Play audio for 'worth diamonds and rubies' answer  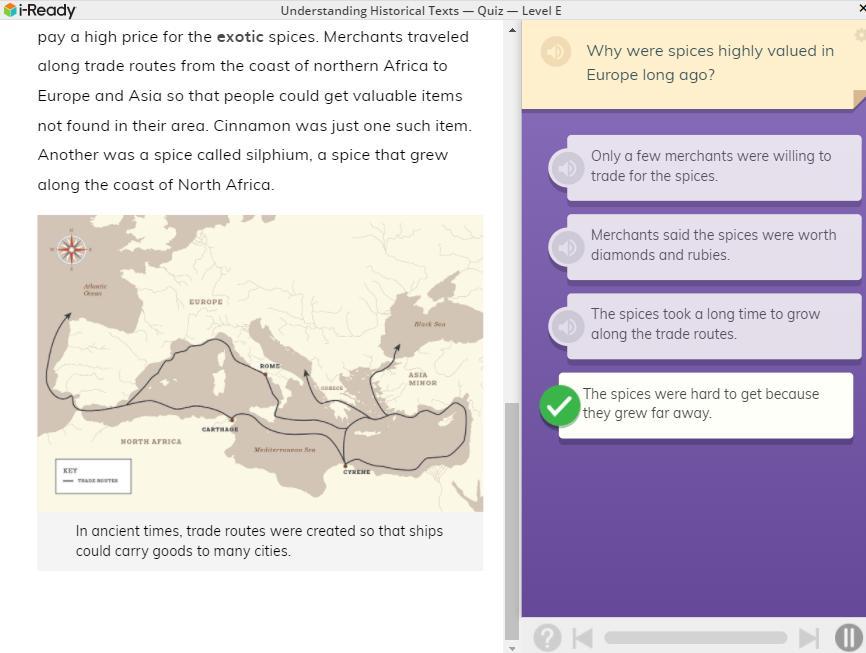[x=566, y=246]
